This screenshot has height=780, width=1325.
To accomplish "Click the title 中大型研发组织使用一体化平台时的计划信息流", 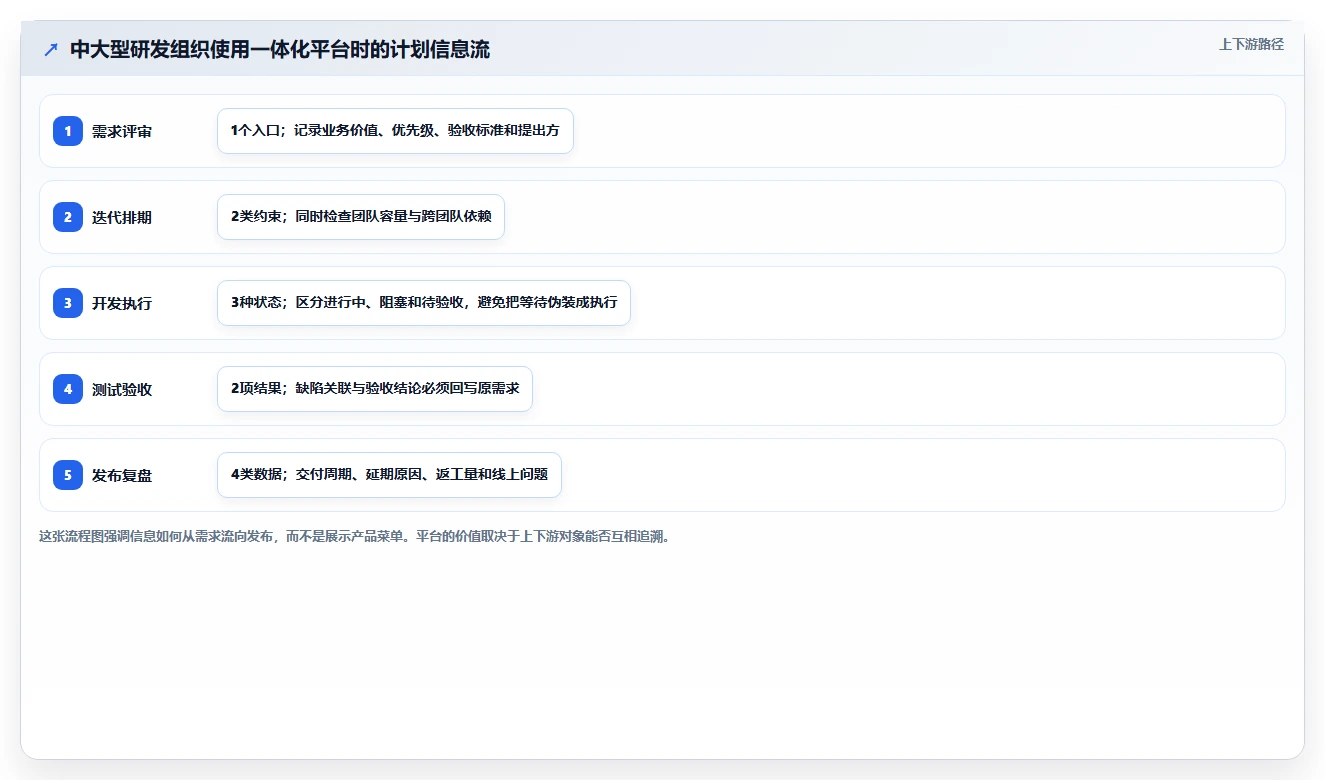I will point(280,50).
